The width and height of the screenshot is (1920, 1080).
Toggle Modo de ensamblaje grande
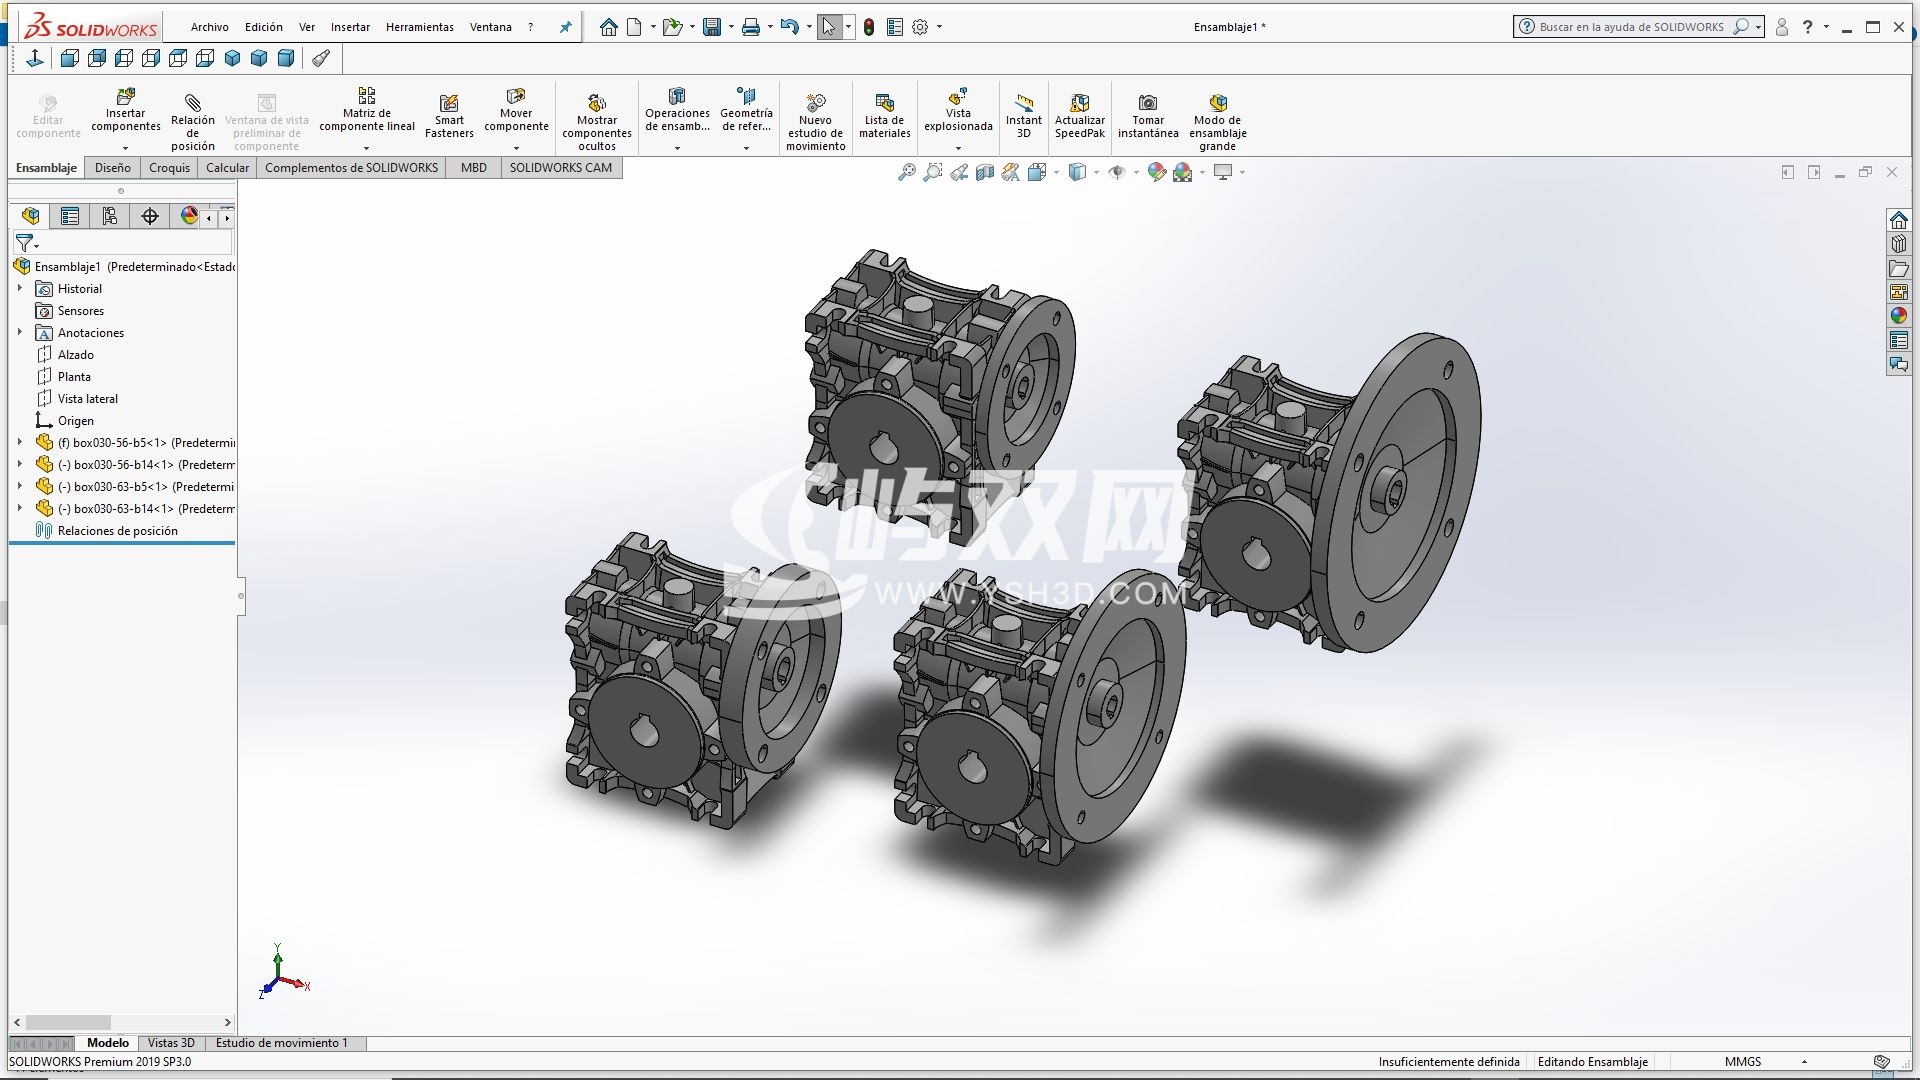coord(1217,103)
